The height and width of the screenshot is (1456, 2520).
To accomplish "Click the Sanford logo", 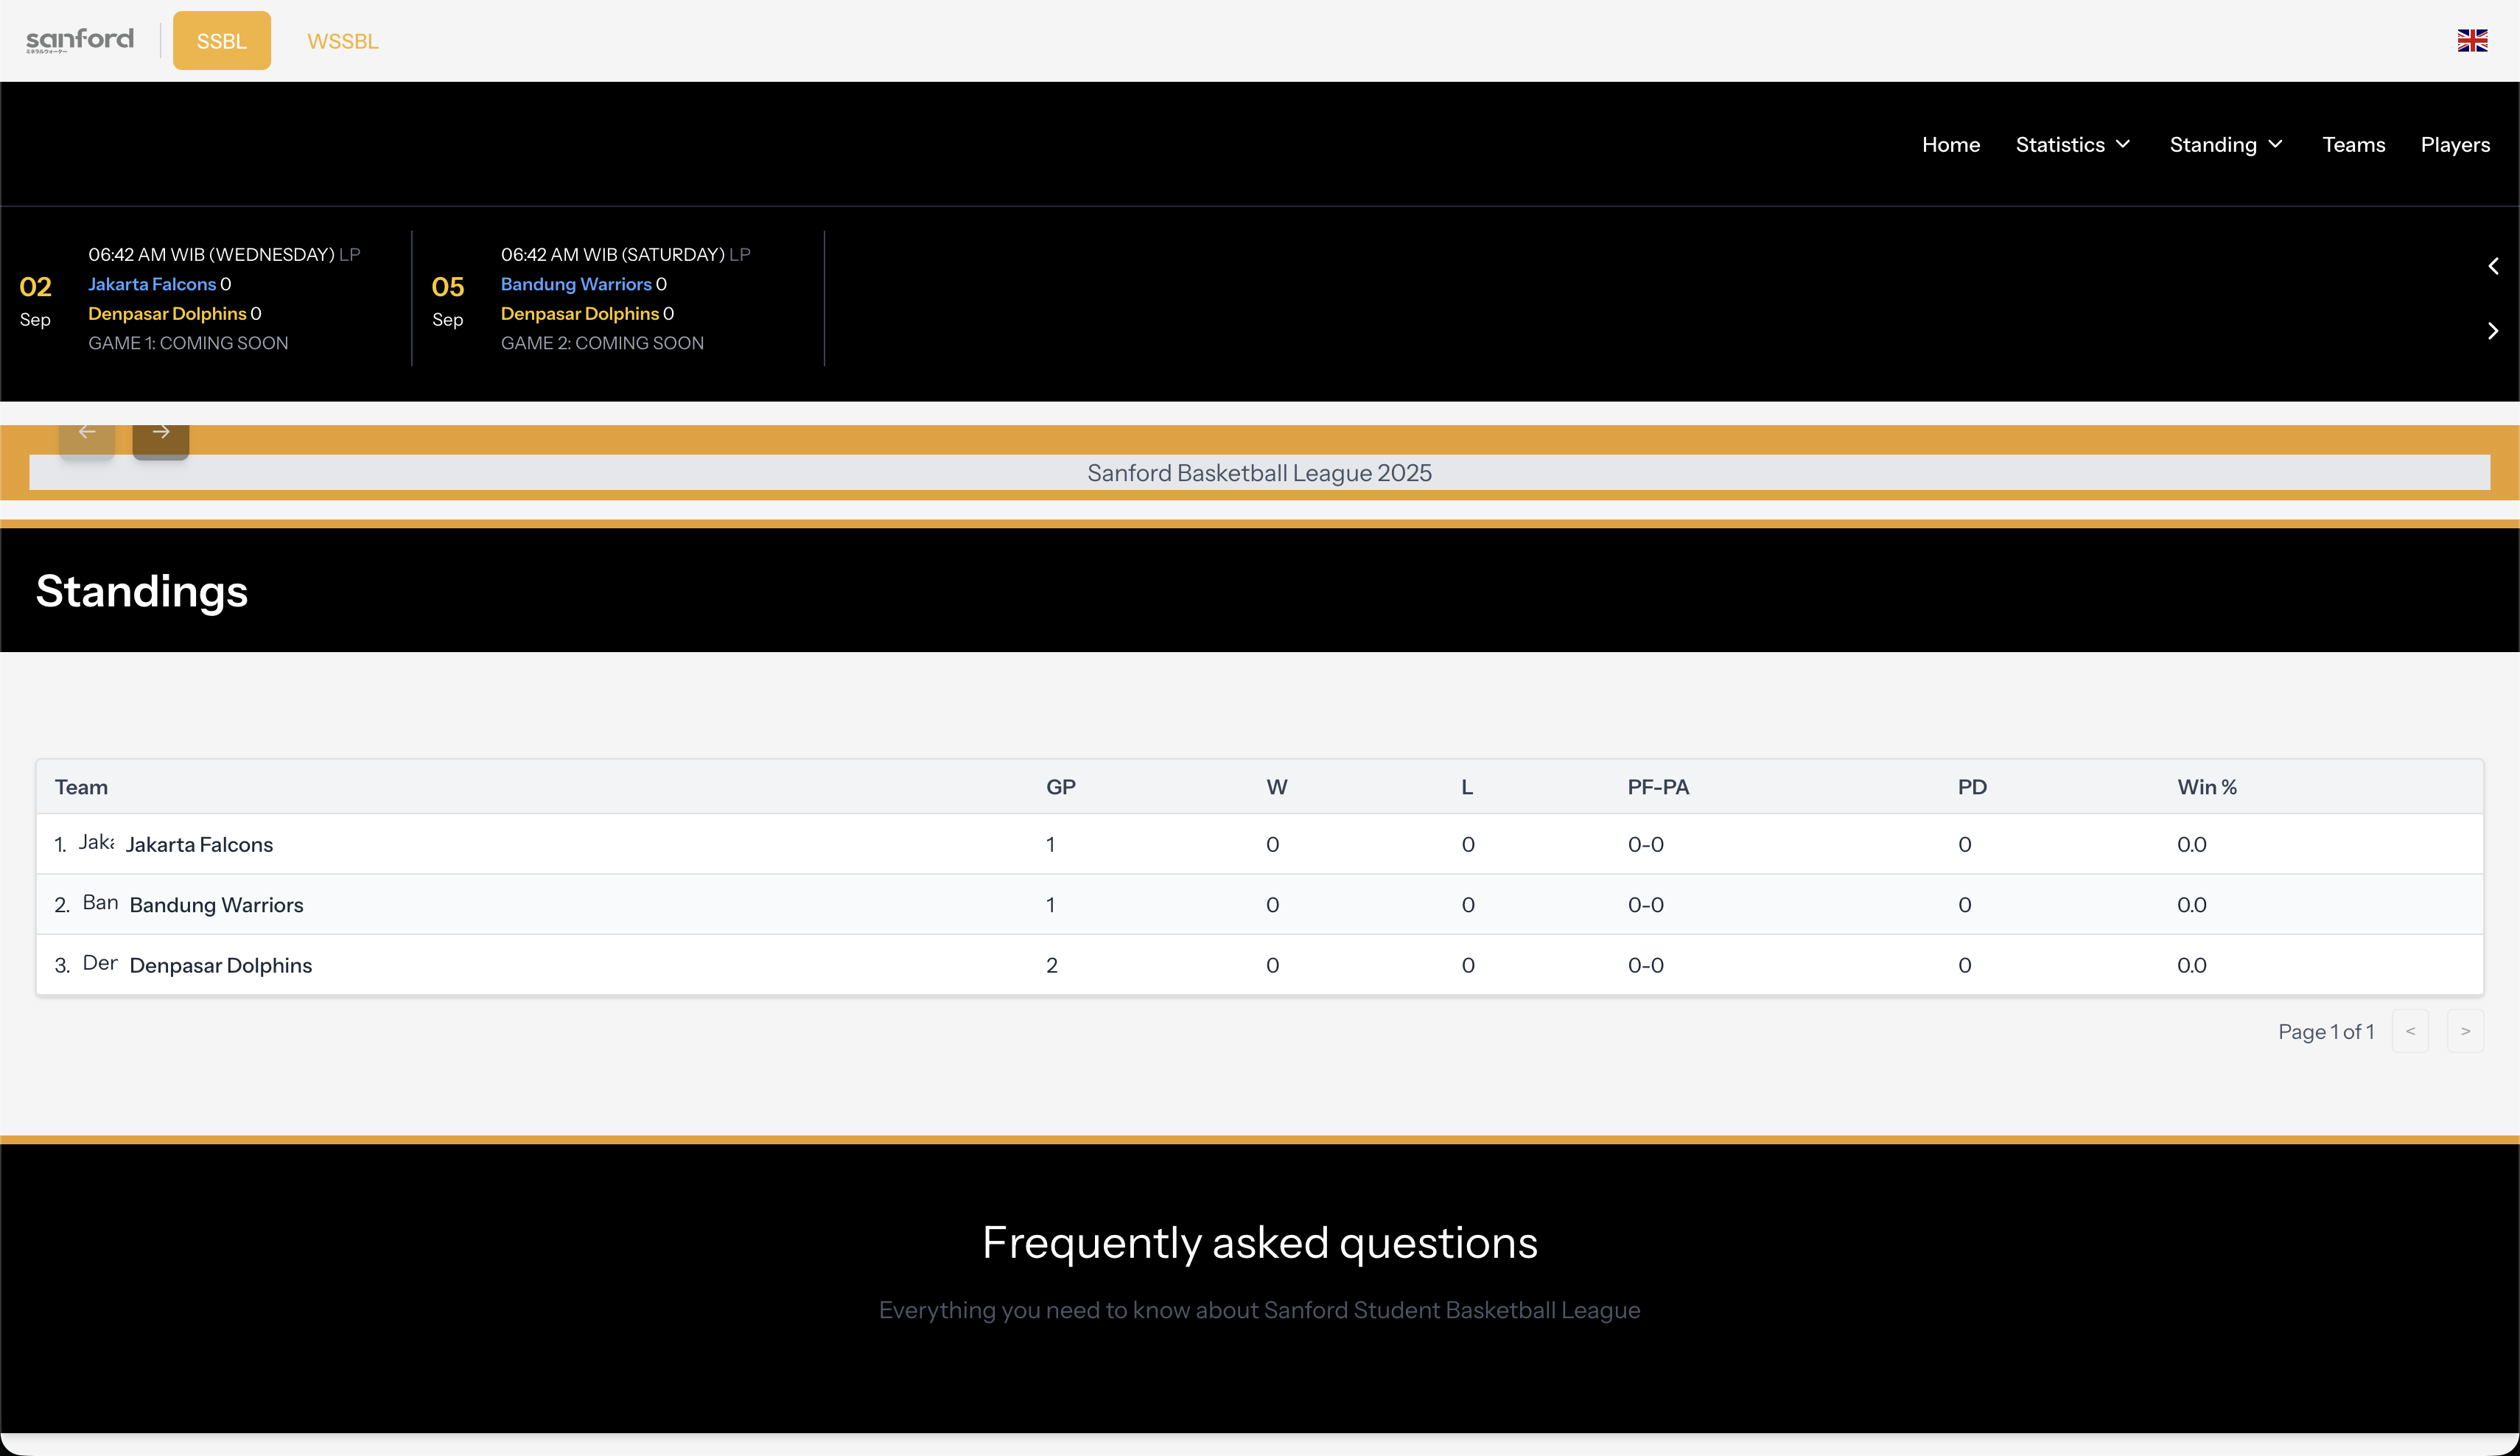I will point(80,40).
